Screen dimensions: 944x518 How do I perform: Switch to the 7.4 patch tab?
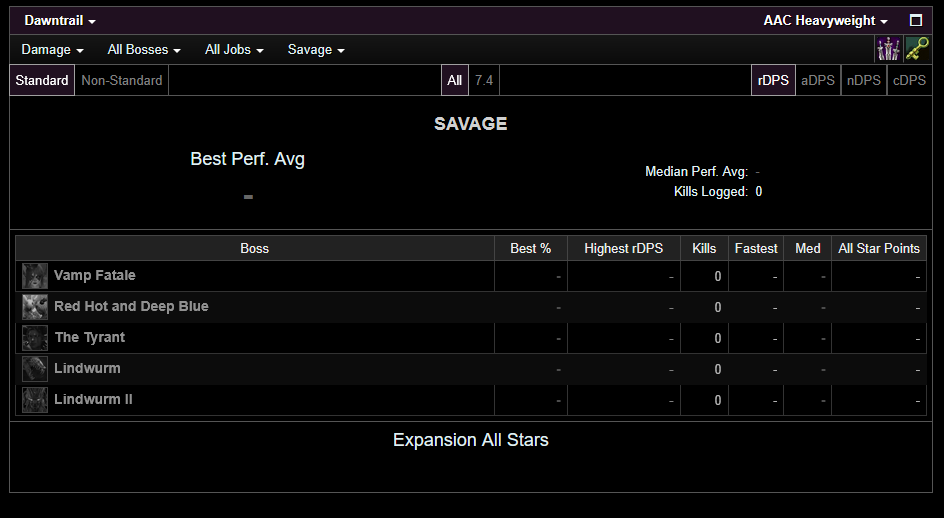pos(483,80)
